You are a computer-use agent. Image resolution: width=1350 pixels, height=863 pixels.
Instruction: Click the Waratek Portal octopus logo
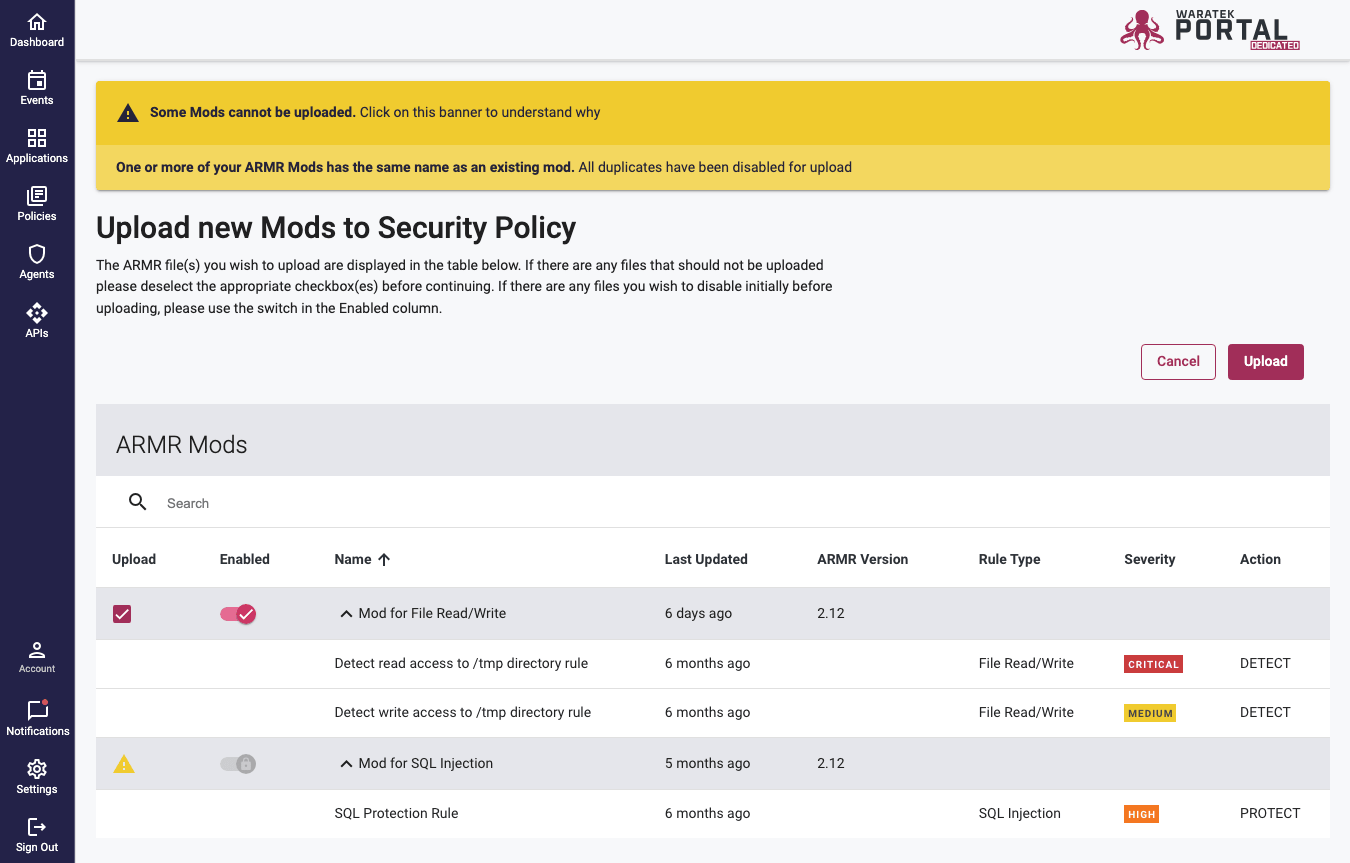point(1142,29)
